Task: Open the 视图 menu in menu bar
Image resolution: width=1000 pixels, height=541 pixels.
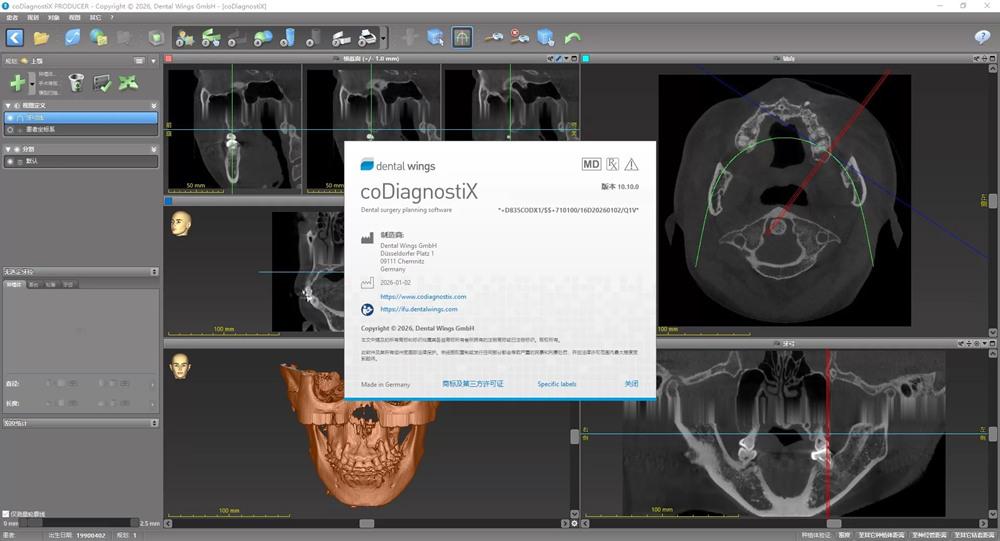Action: [x=75, y=18]
